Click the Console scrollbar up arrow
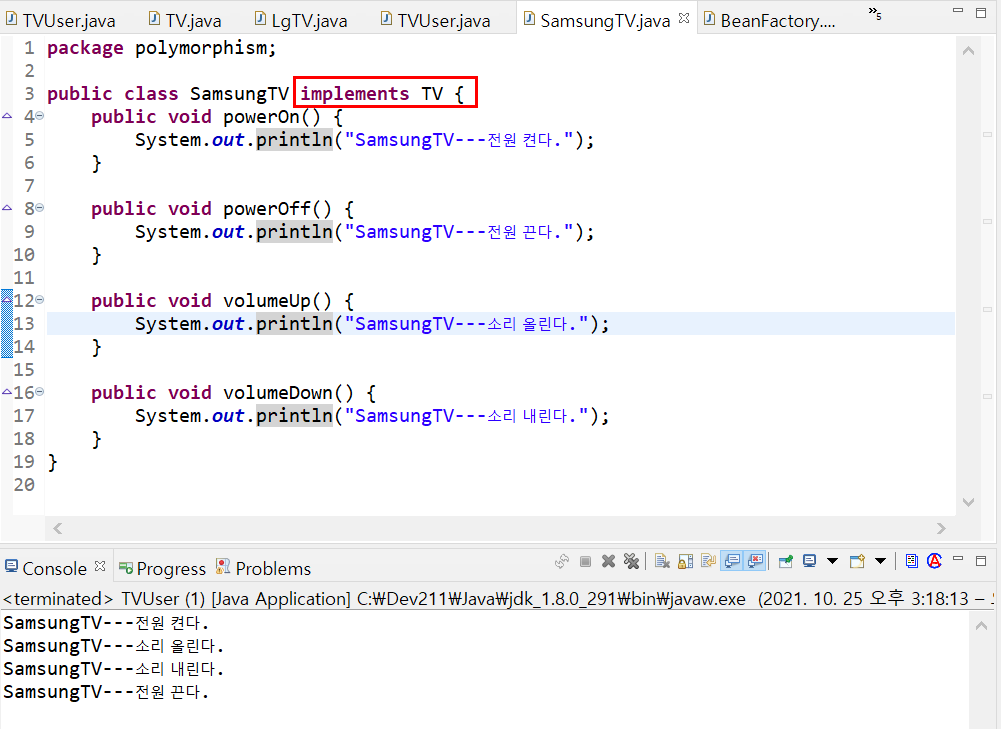This screenshot has height=729, width=1001. pyautogui.click(x=981, y=626)
